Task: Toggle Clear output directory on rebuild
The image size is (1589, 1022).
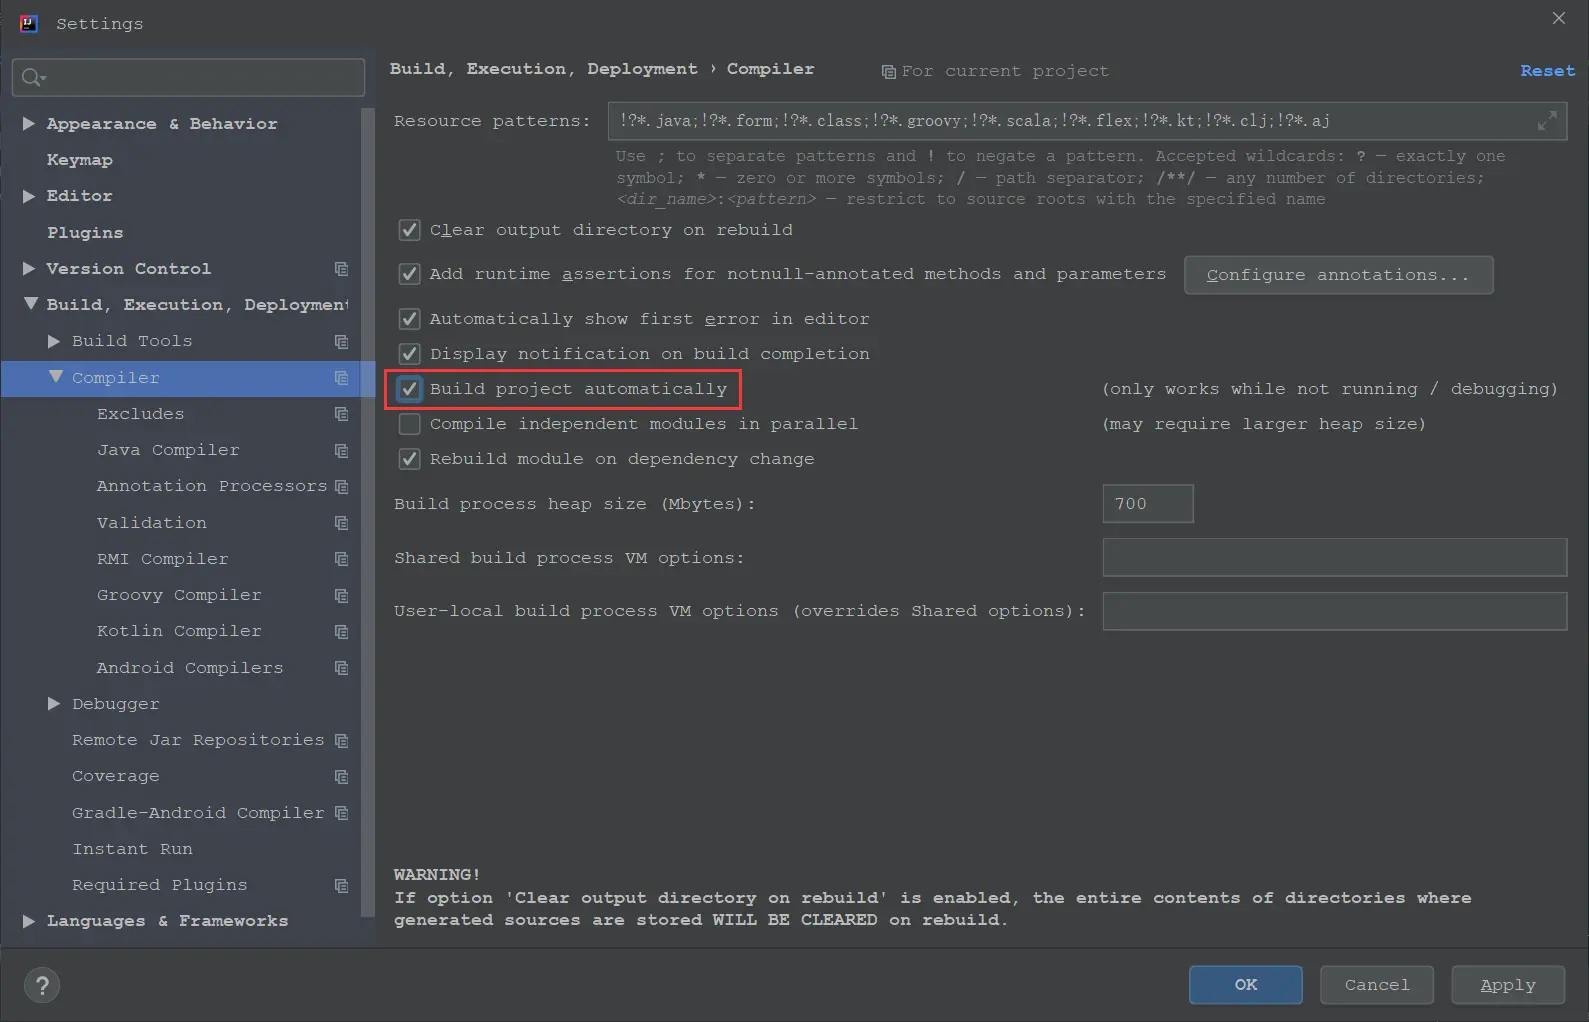Action: click(409, 230)
